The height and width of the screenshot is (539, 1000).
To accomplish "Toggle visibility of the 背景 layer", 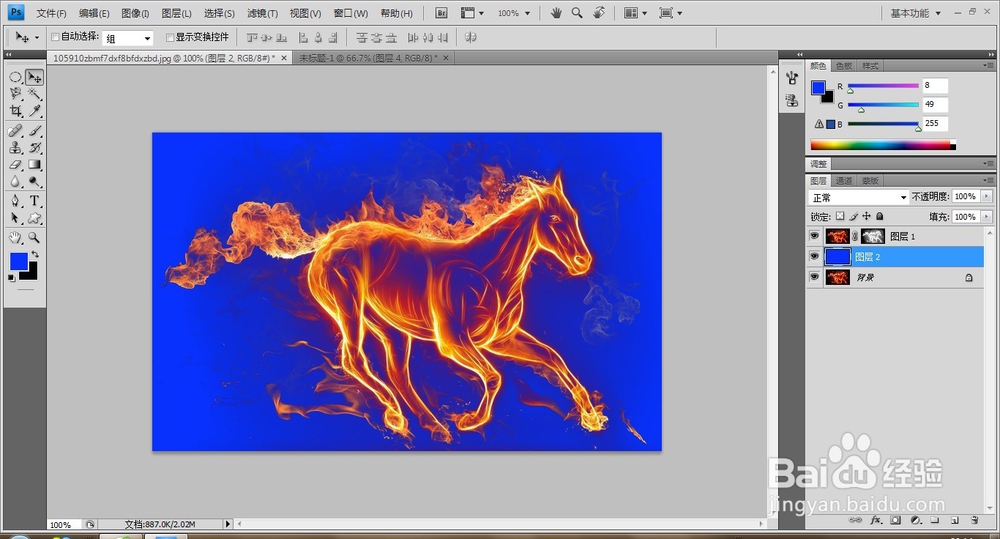I will (x=814, y=277).
